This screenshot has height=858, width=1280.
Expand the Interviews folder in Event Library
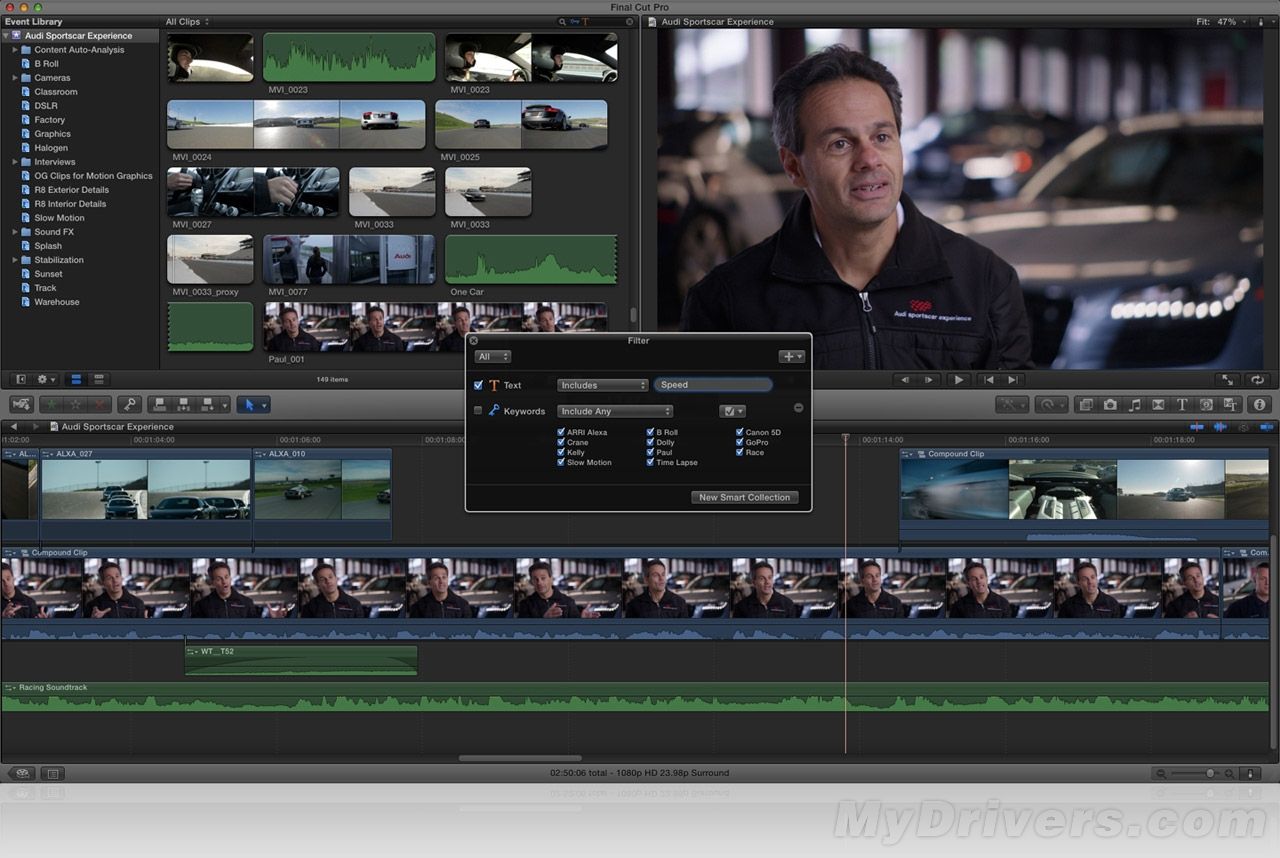[x=15, y=161]
